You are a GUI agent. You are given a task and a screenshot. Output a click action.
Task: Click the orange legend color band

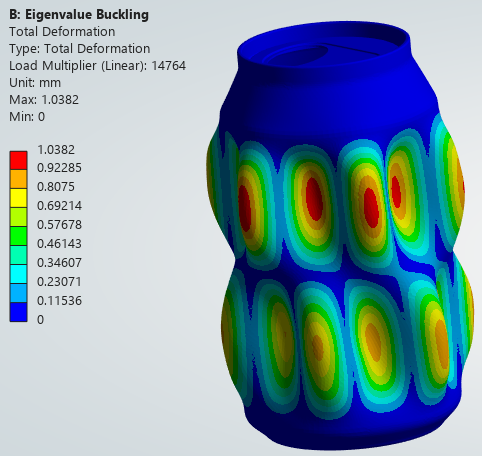[x=18, y=179]
